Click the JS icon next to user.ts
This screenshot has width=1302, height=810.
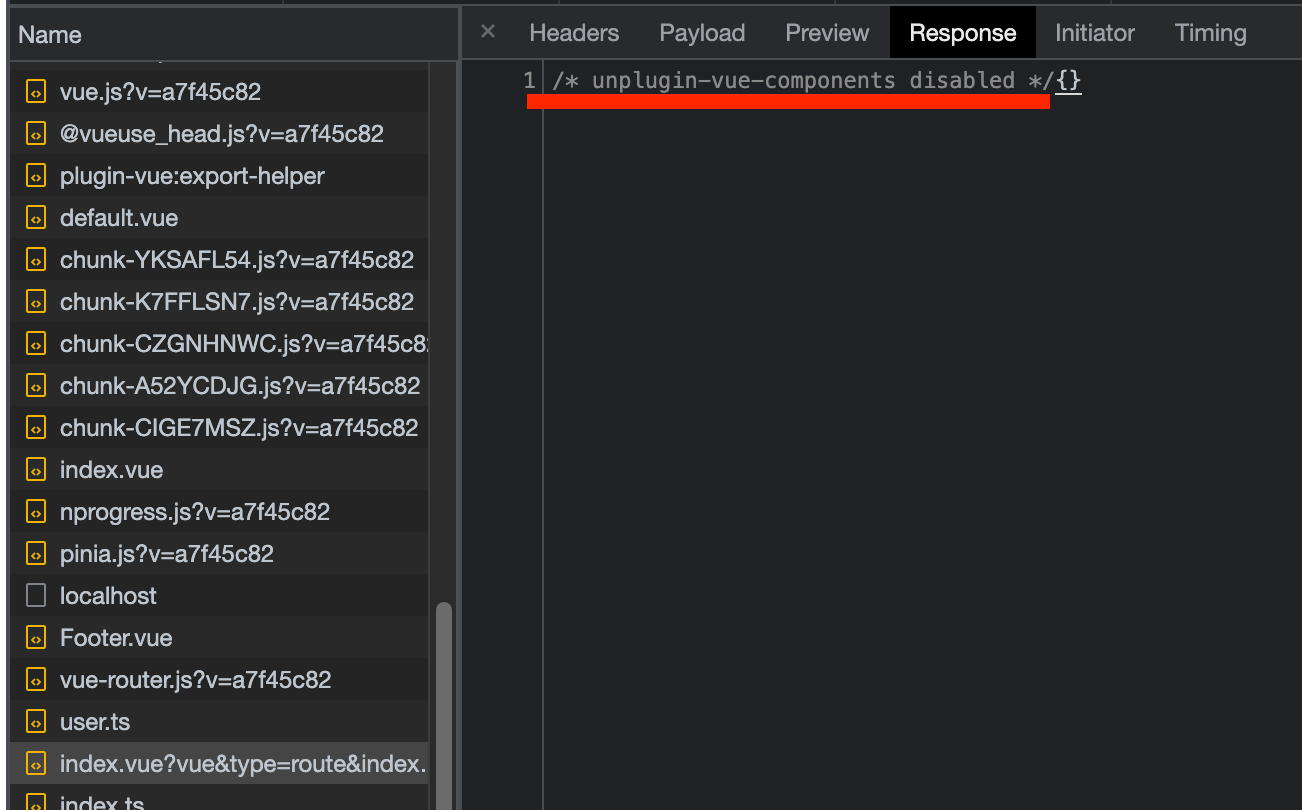tap(36, 721)
